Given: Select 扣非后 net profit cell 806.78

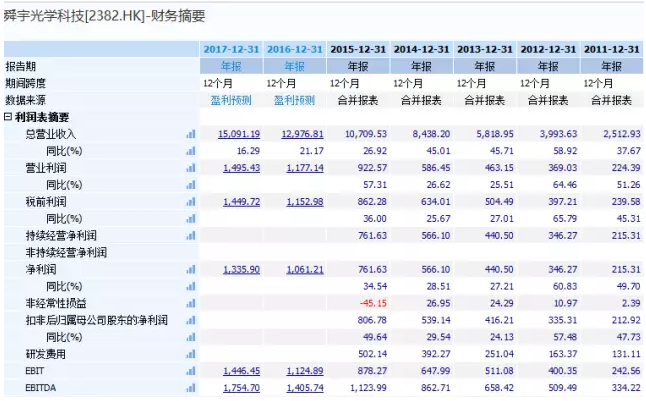Looking at the screenshot, I should pyautogui.click(x=372, y=320).
